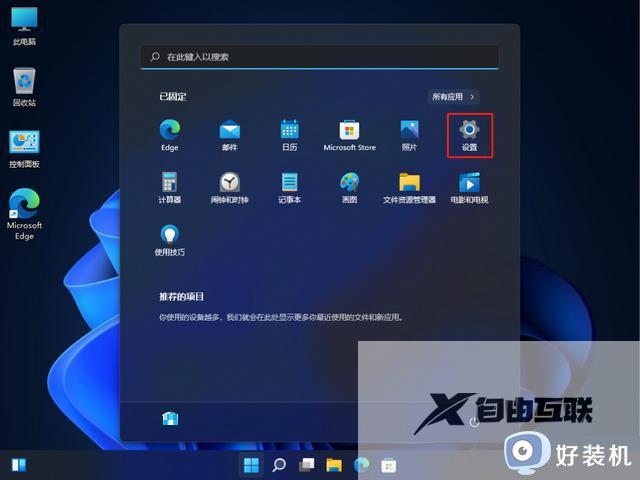Image resolution: width=640 pixels, height=480 pixels.
Task: Open Task View on taskbar
Action: click(307, 465)
